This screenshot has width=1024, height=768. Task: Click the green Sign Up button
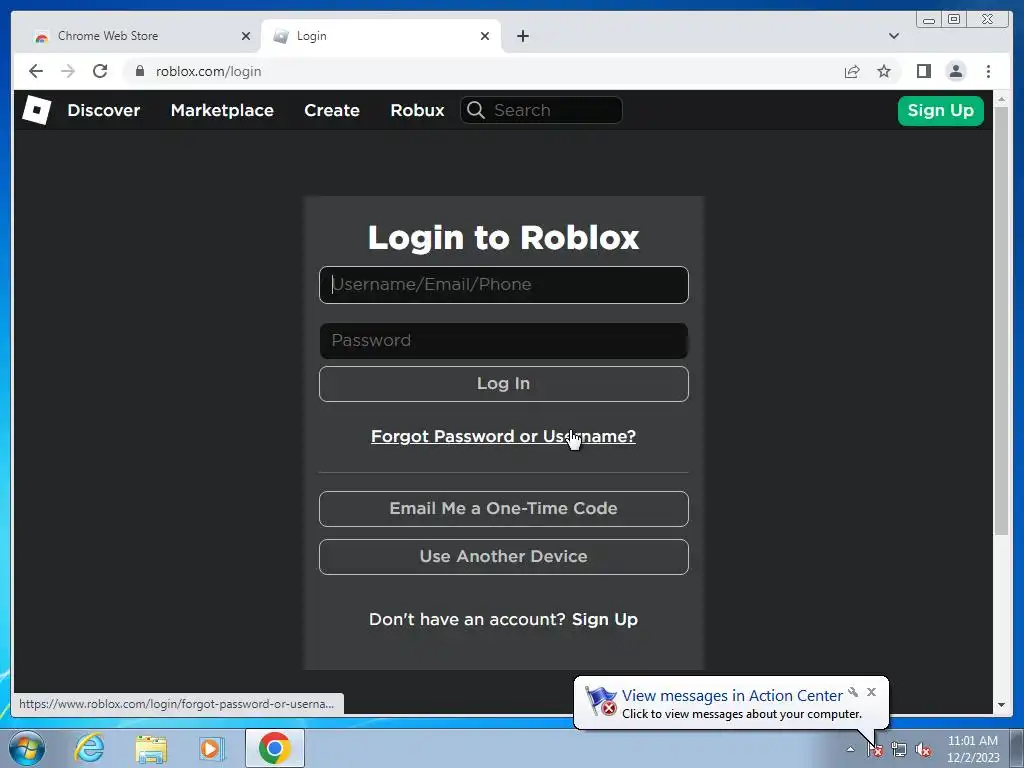pyautogui.click(x=940, y=110)
